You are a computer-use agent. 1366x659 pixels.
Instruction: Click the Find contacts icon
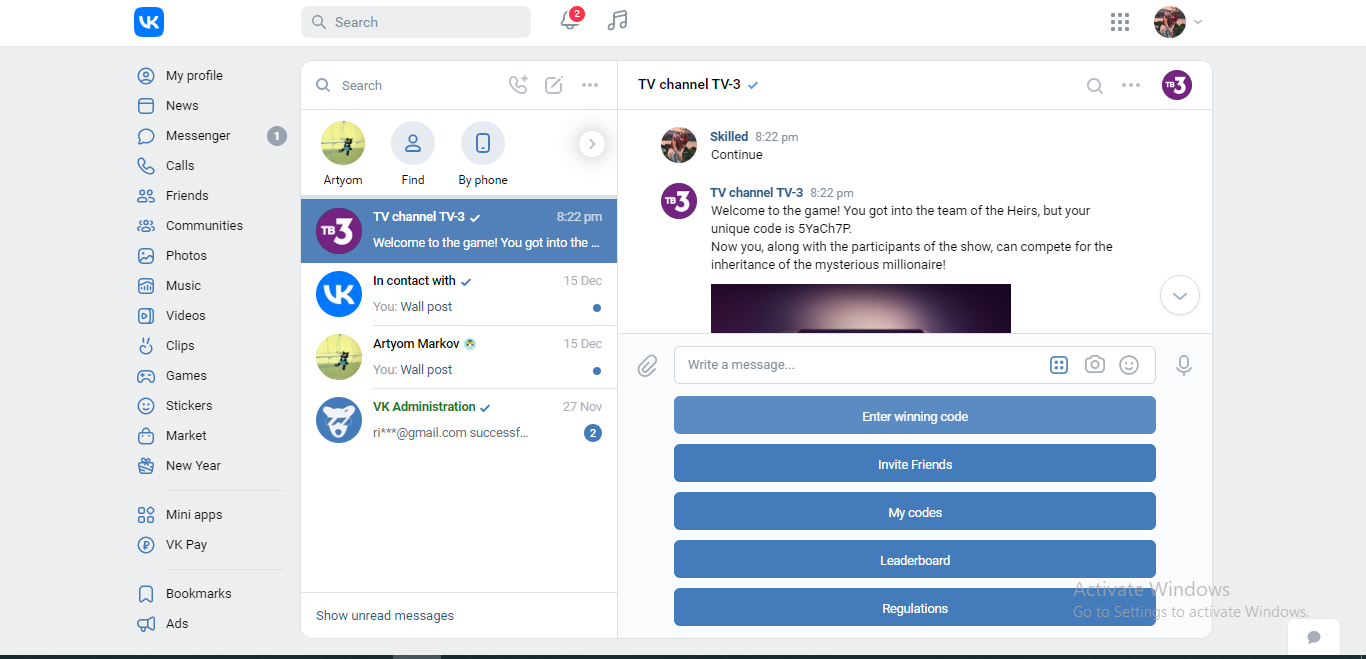pyautogui.click(x=413, y=143)
